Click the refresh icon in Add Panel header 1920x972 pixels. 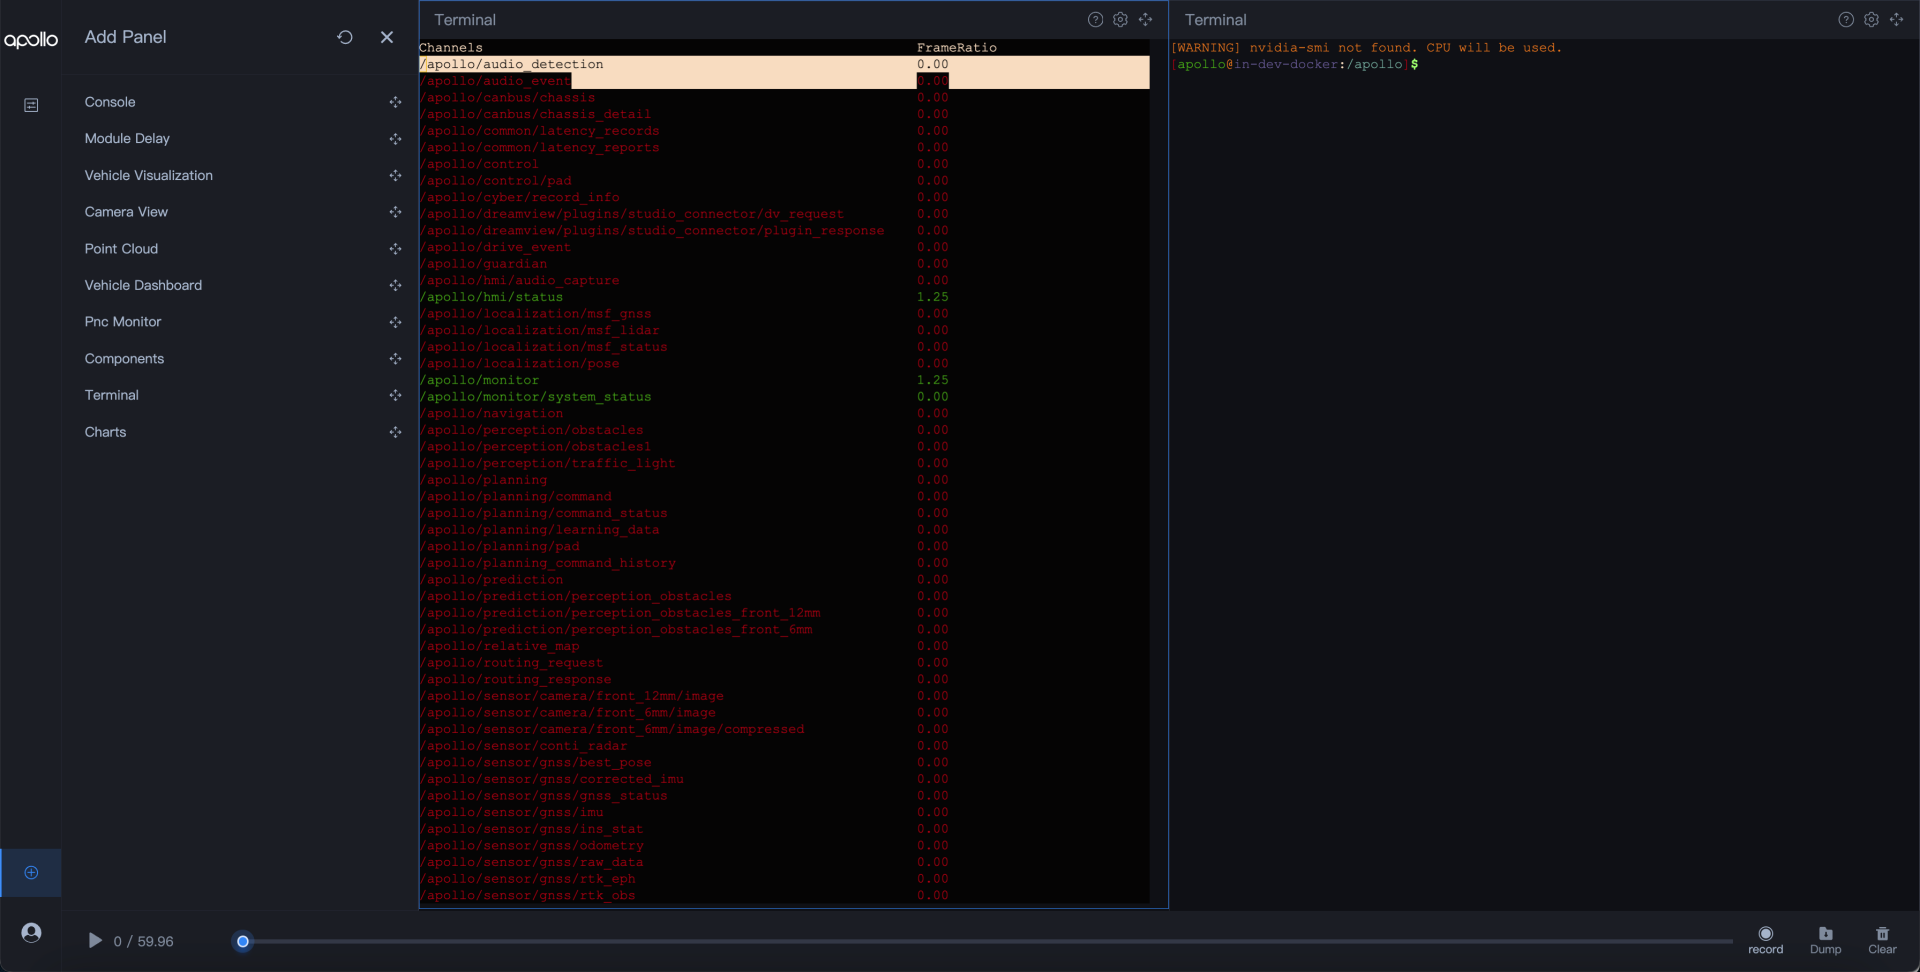coord(345,37)
